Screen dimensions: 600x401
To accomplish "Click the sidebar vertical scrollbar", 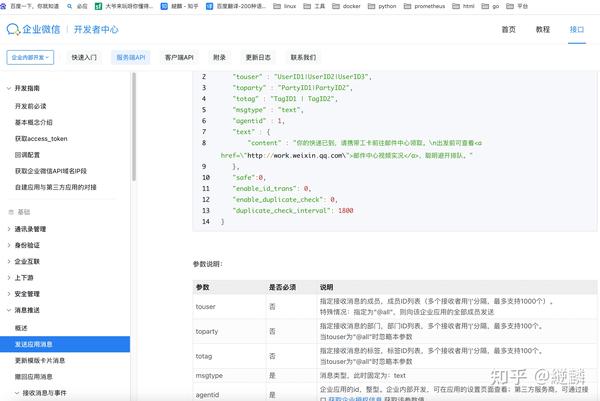I will (134, 126).
